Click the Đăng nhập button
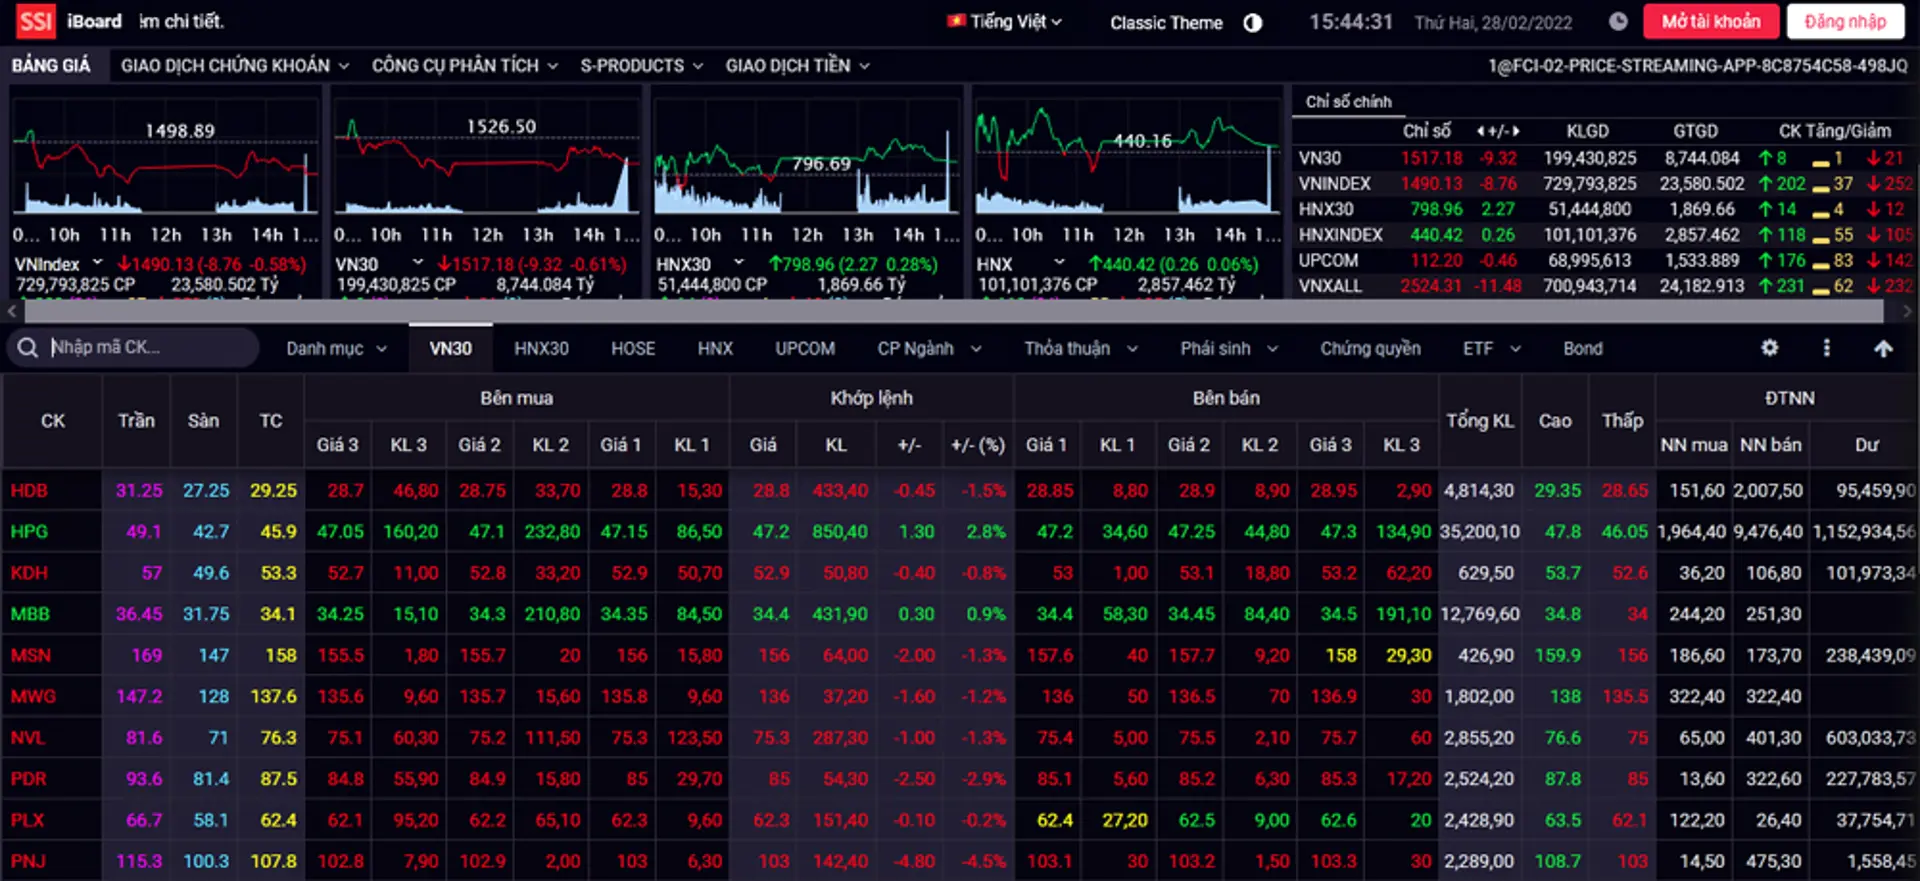 tap(1846, 21)
